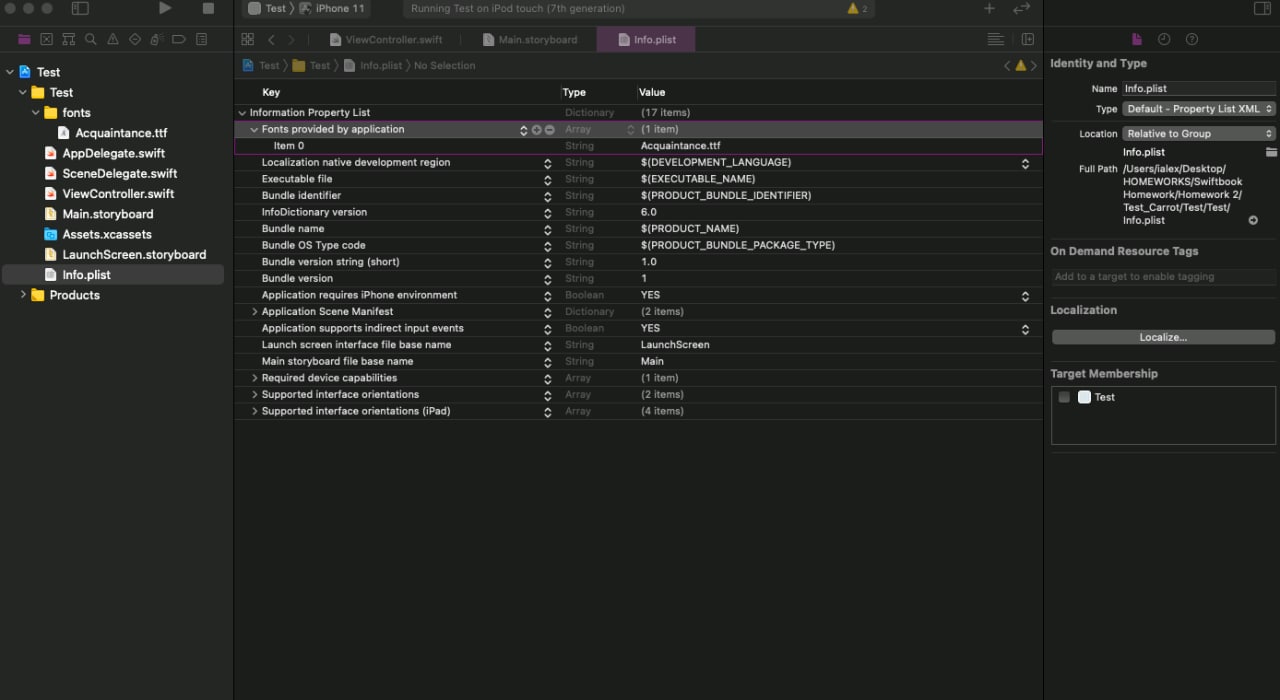
Task: Choose iPhone 11 run destination
Action: tap(333, 8)
